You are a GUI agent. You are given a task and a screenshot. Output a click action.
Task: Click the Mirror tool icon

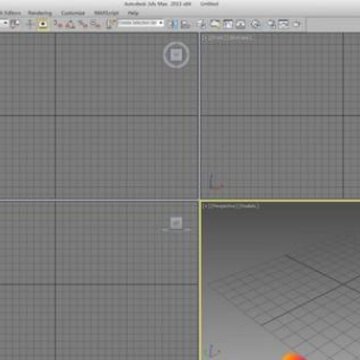click(173, 24)
